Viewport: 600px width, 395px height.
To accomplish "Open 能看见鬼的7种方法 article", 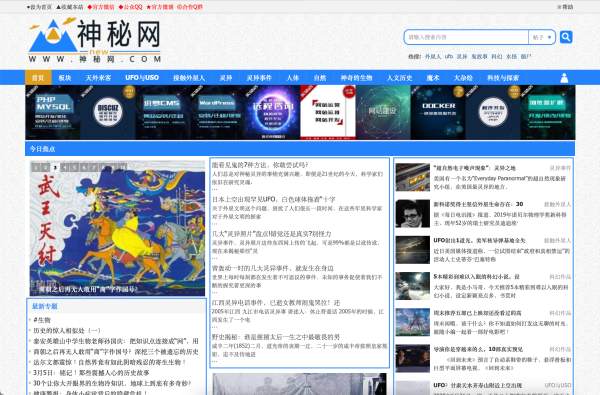I will [260, 165].
